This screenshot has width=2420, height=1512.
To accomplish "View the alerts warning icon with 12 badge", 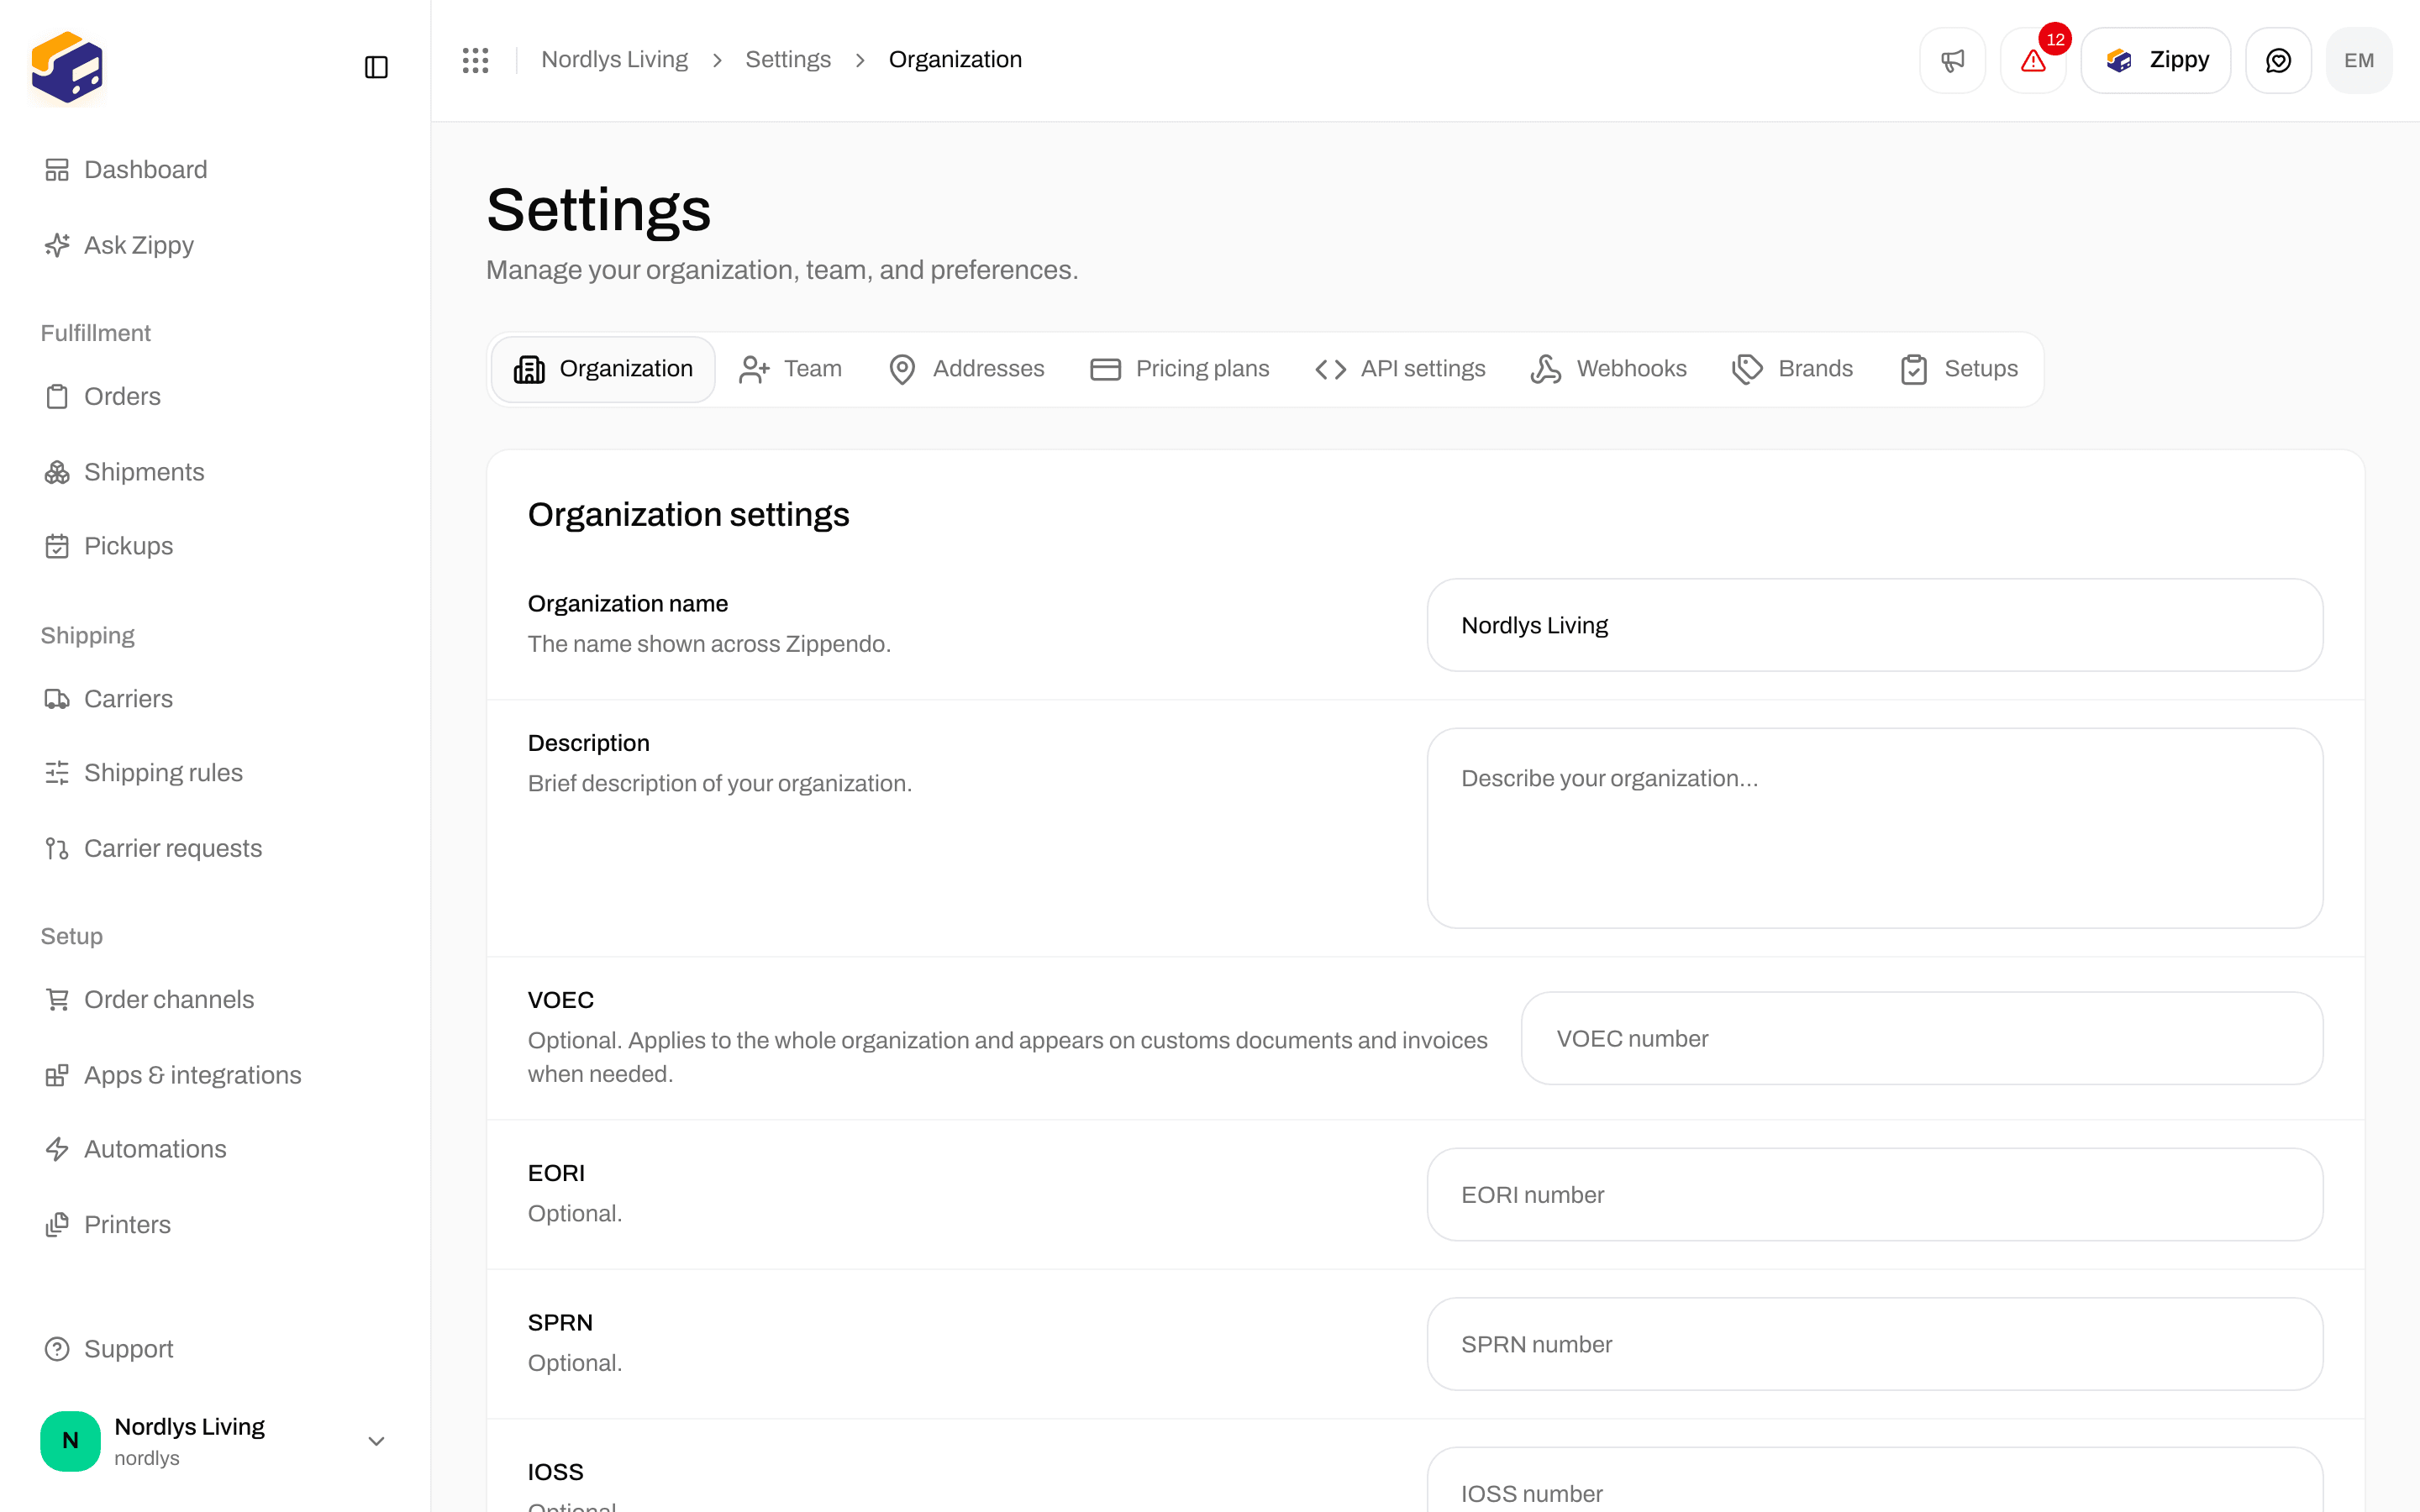I will point(2033,60).
